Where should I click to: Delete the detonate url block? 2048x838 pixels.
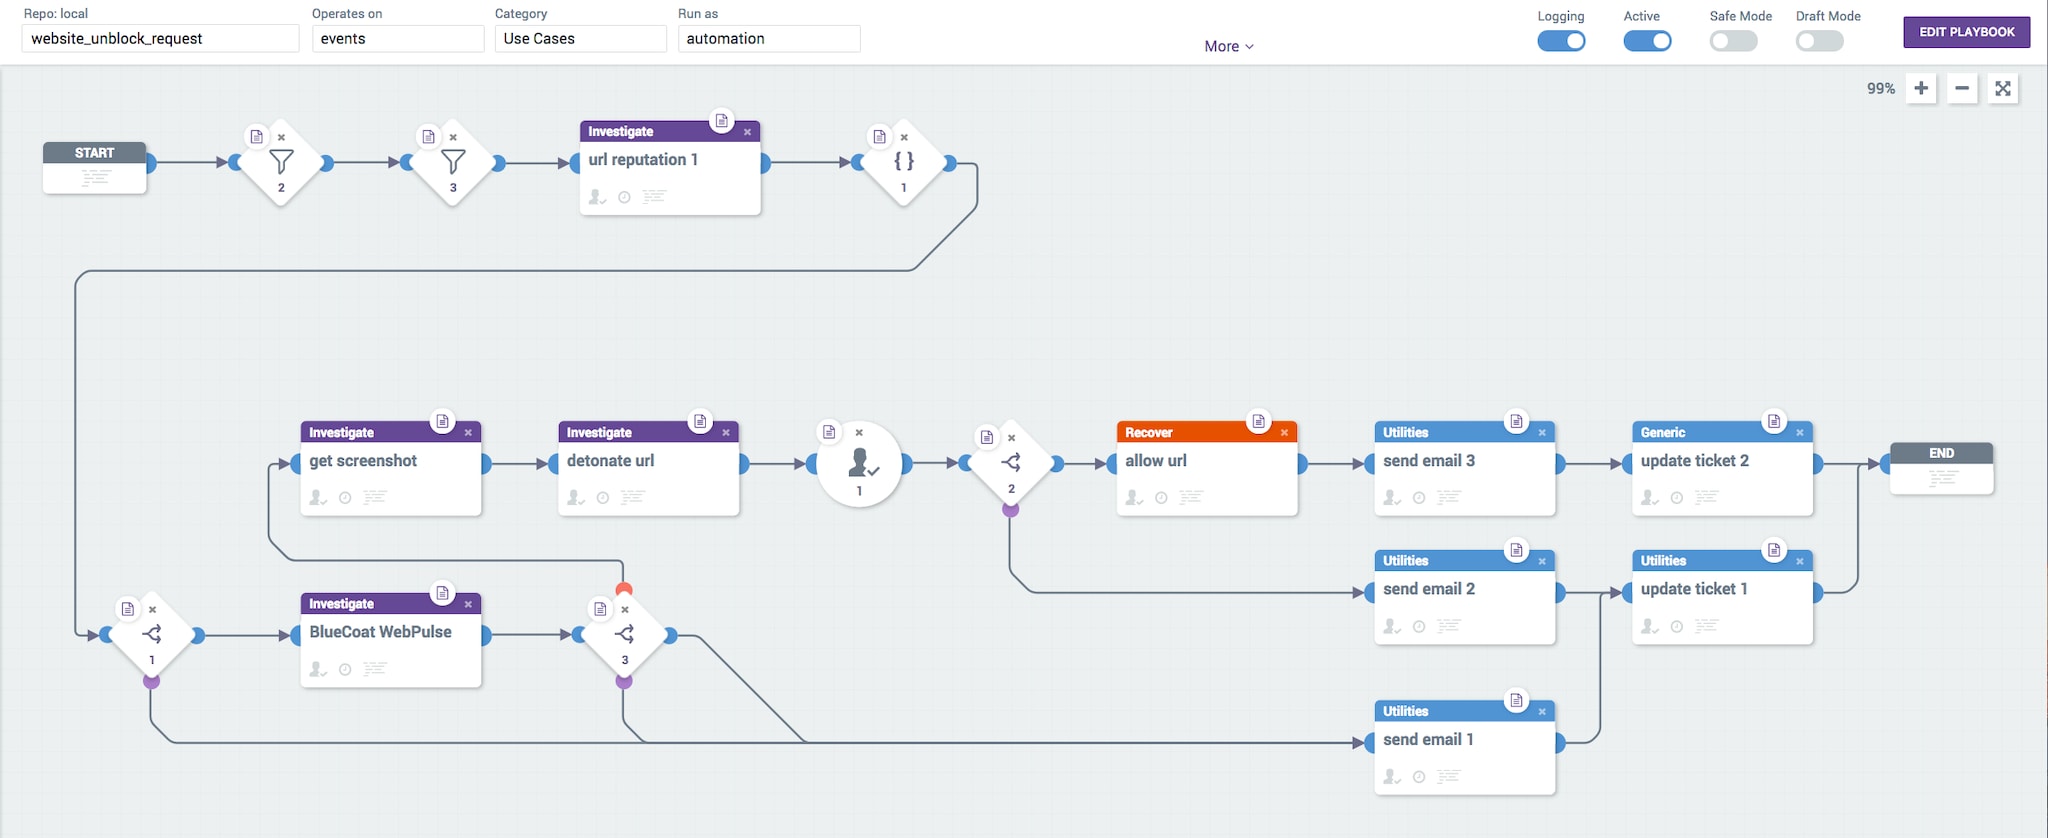(x=726, y=433)
